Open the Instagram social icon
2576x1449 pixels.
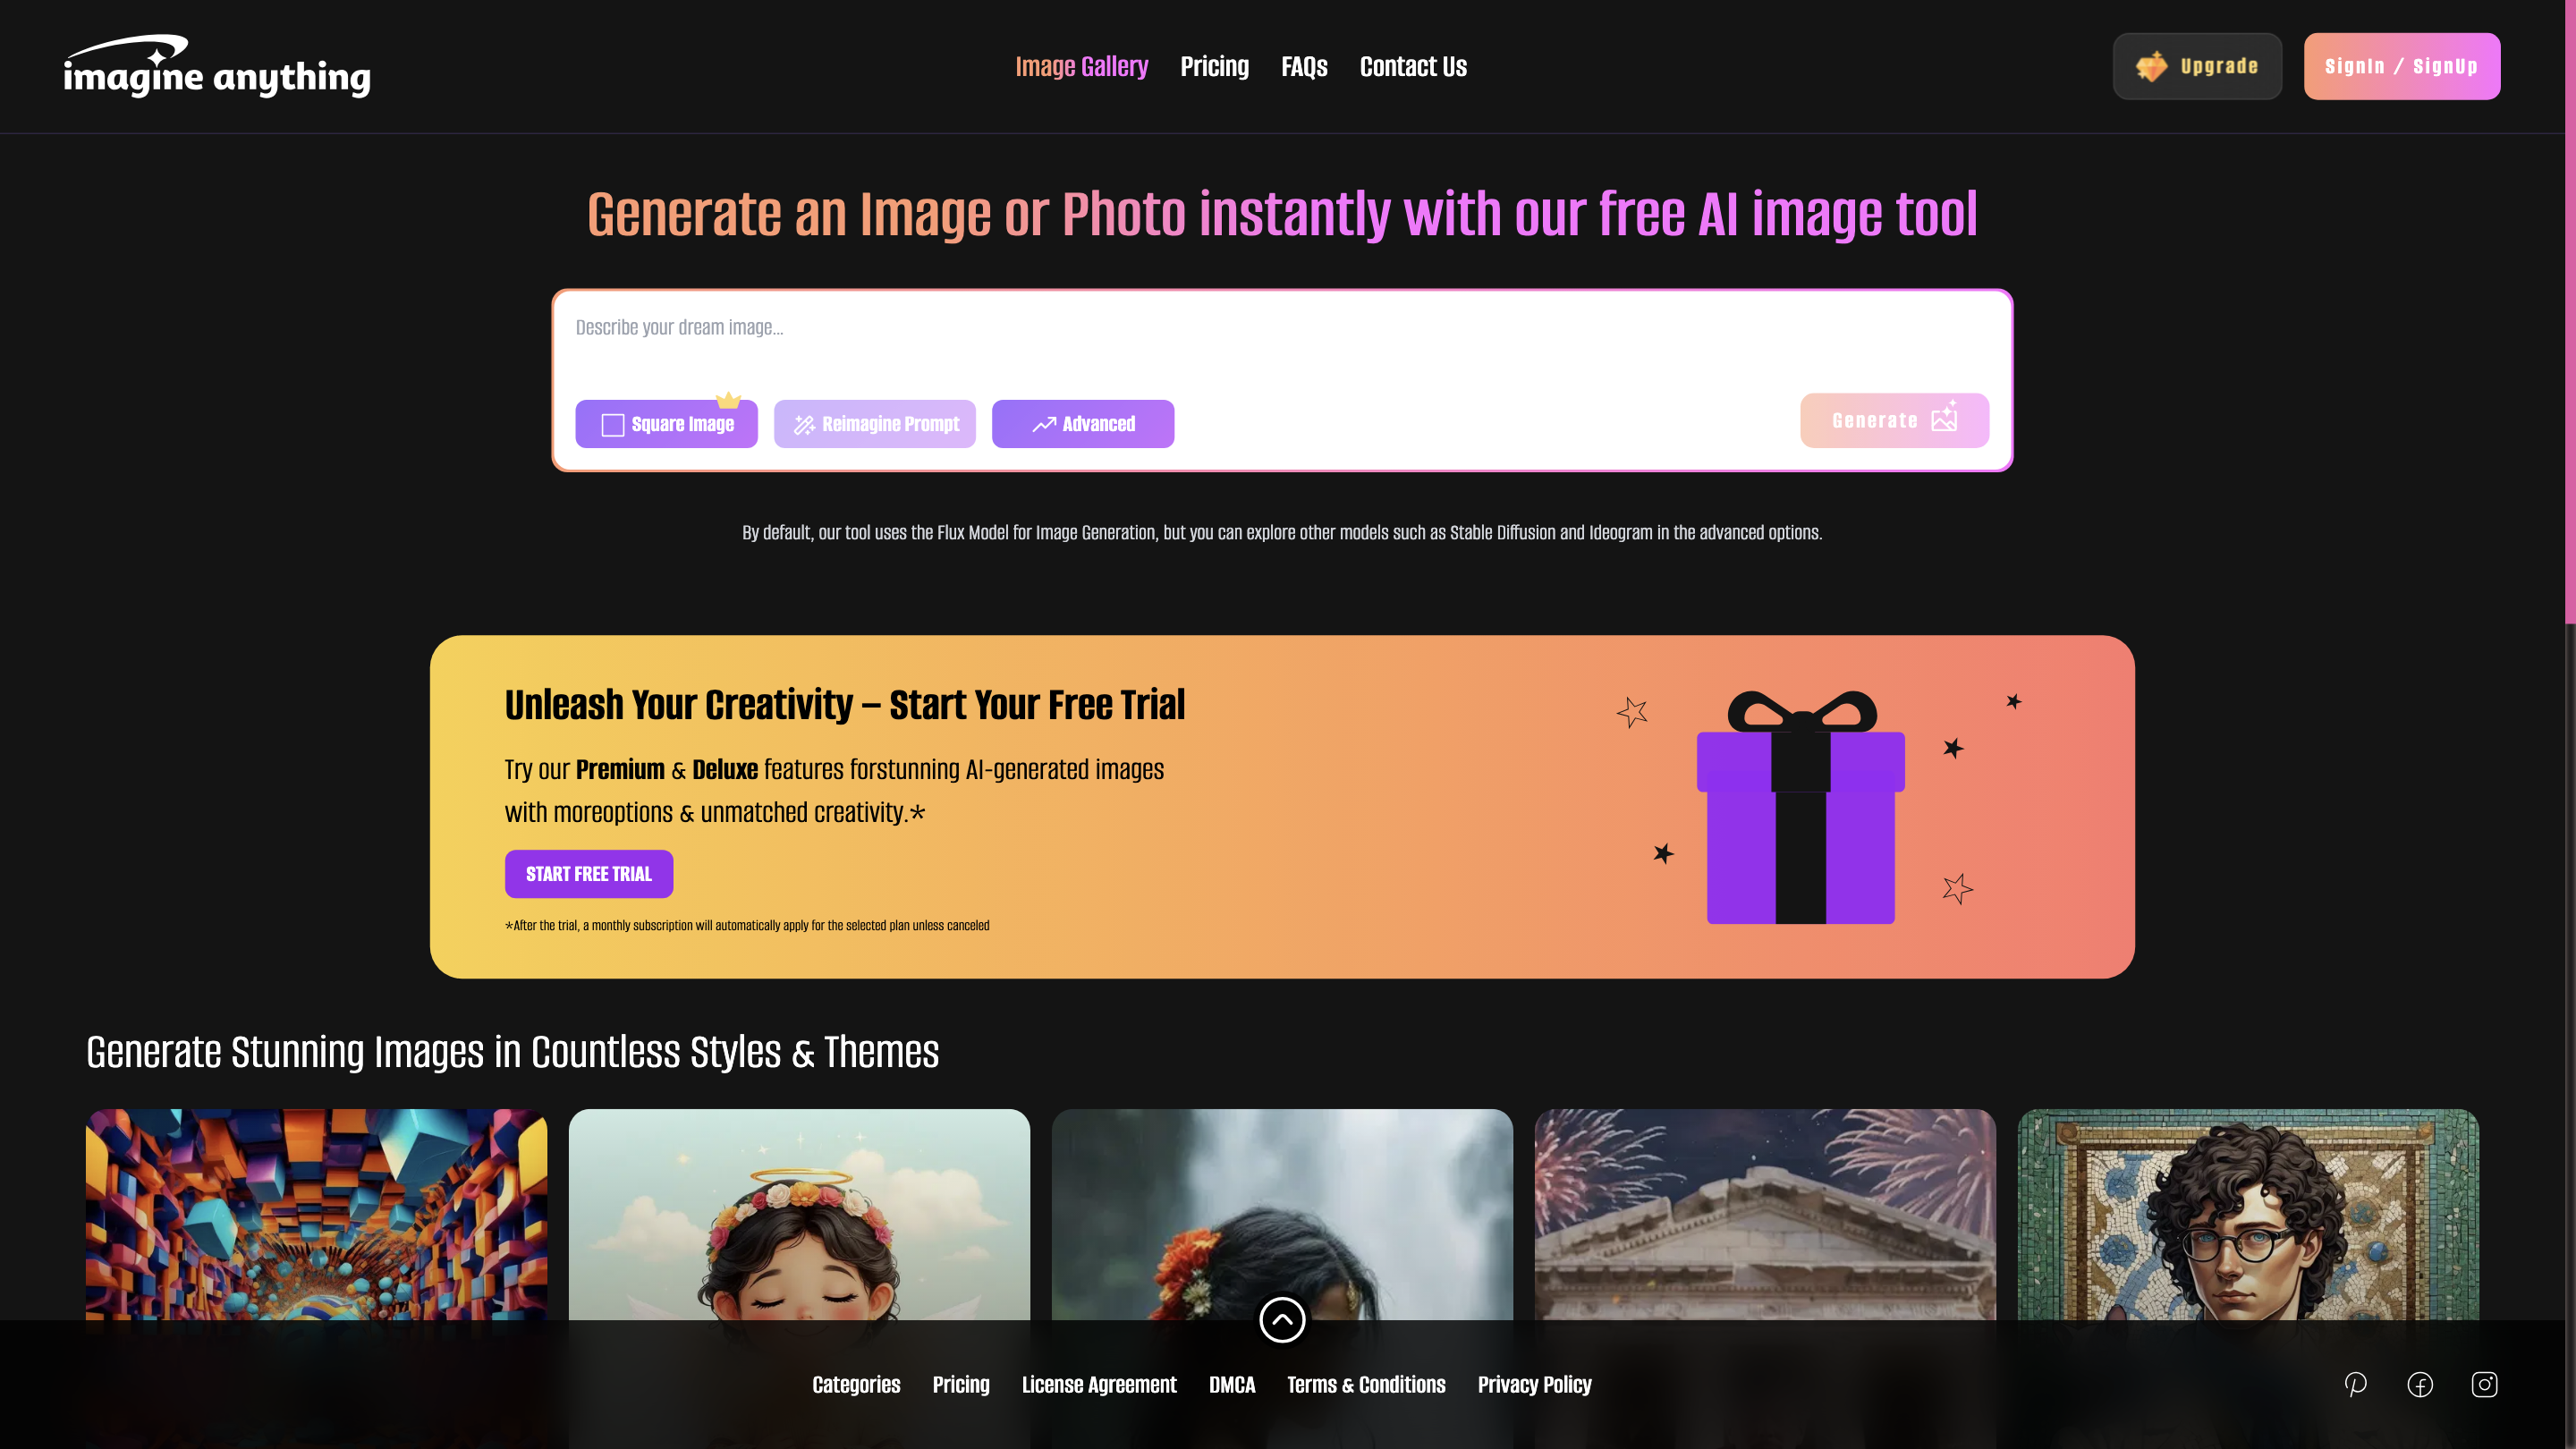coord(2484,1384)
